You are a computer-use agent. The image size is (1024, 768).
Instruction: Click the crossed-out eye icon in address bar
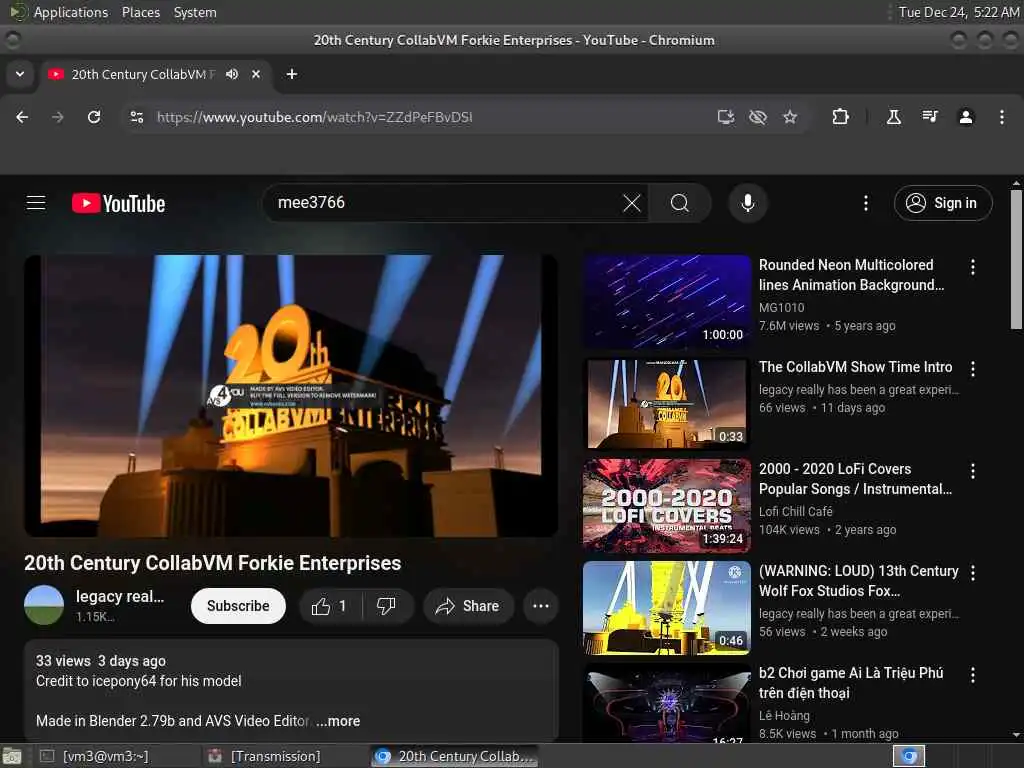[x=758, y=117]
